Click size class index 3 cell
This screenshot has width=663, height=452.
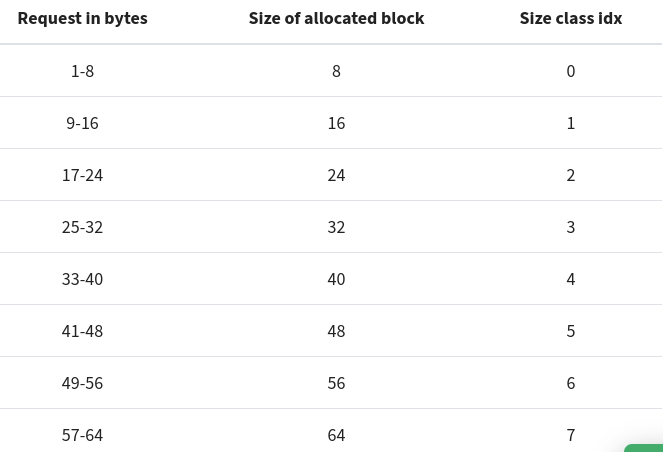(571, 227)
